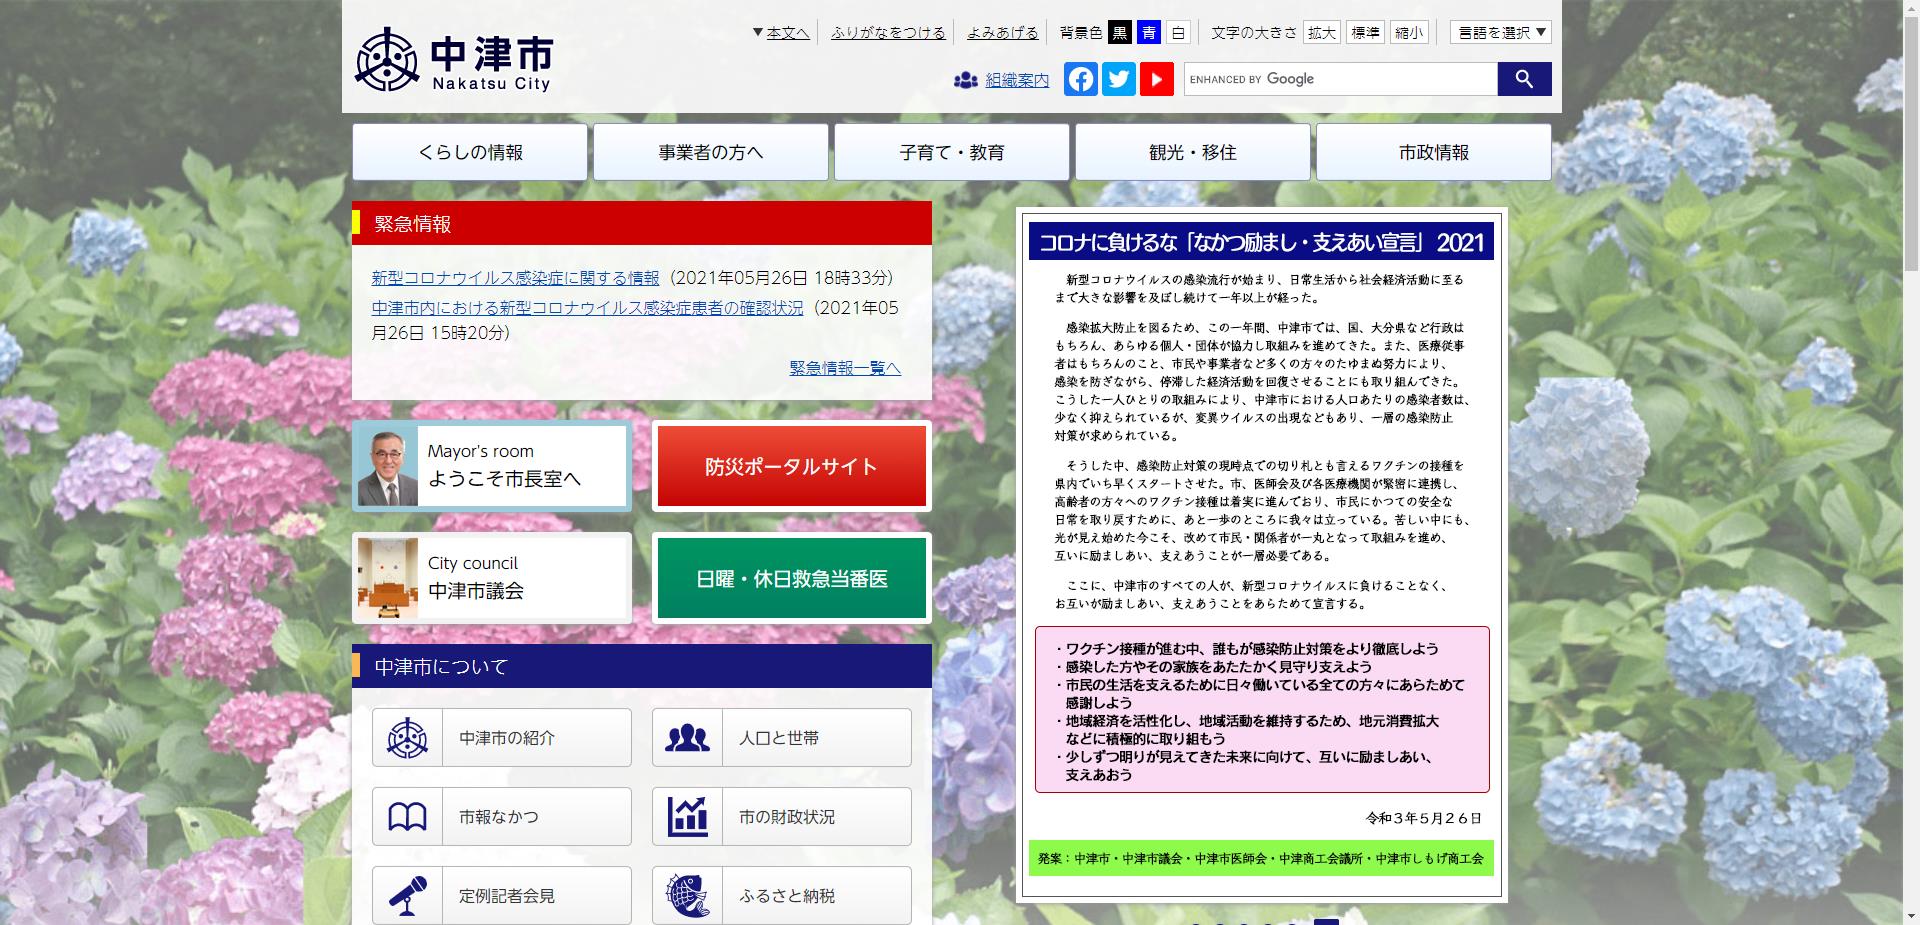Select the ふるさと納税 fish icon
Image resolution: width=1920 pixels, height=925 pixels.
click(x=685, y=895)
